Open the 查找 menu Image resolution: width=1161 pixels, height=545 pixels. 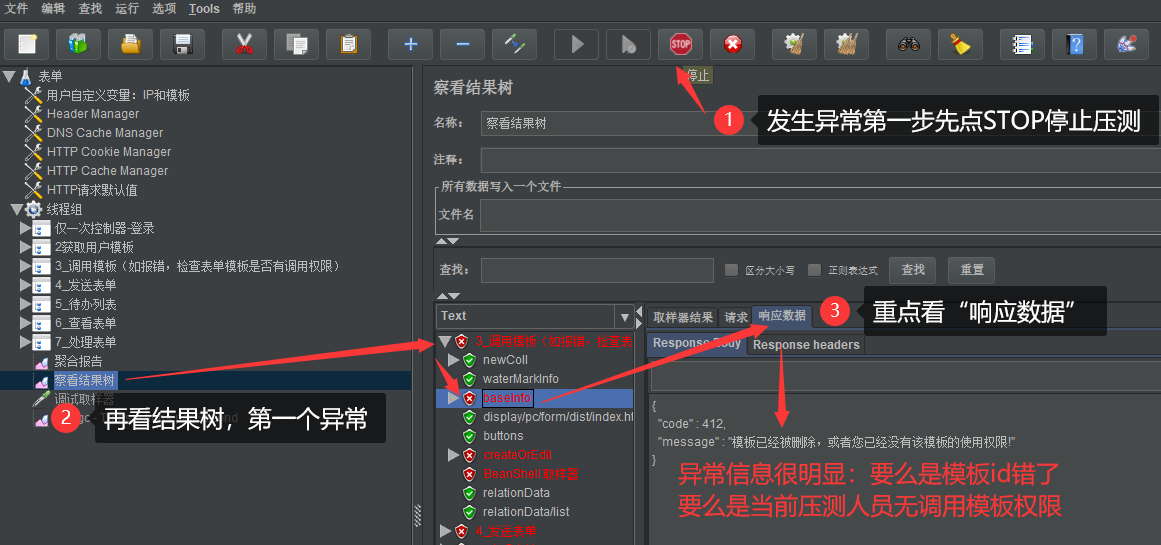point(90,9)
